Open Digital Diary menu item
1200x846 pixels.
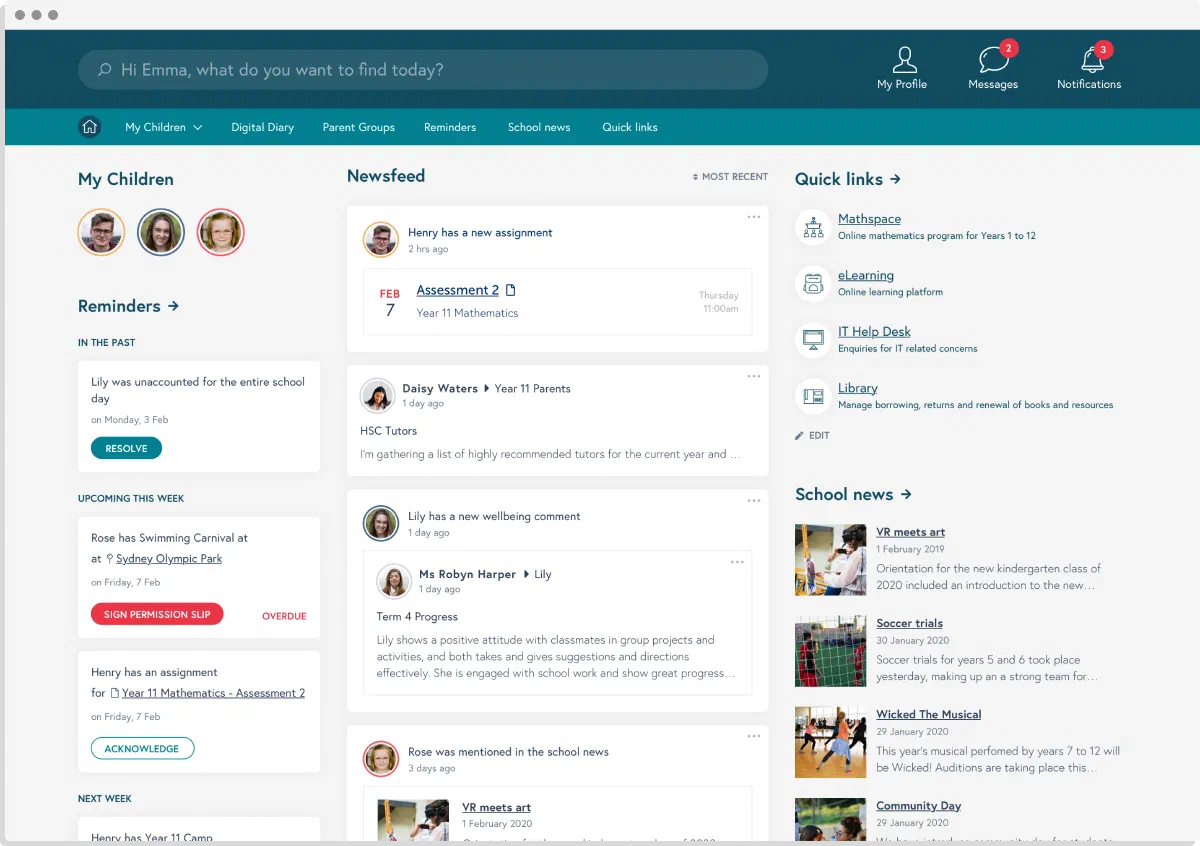point(262,127)
